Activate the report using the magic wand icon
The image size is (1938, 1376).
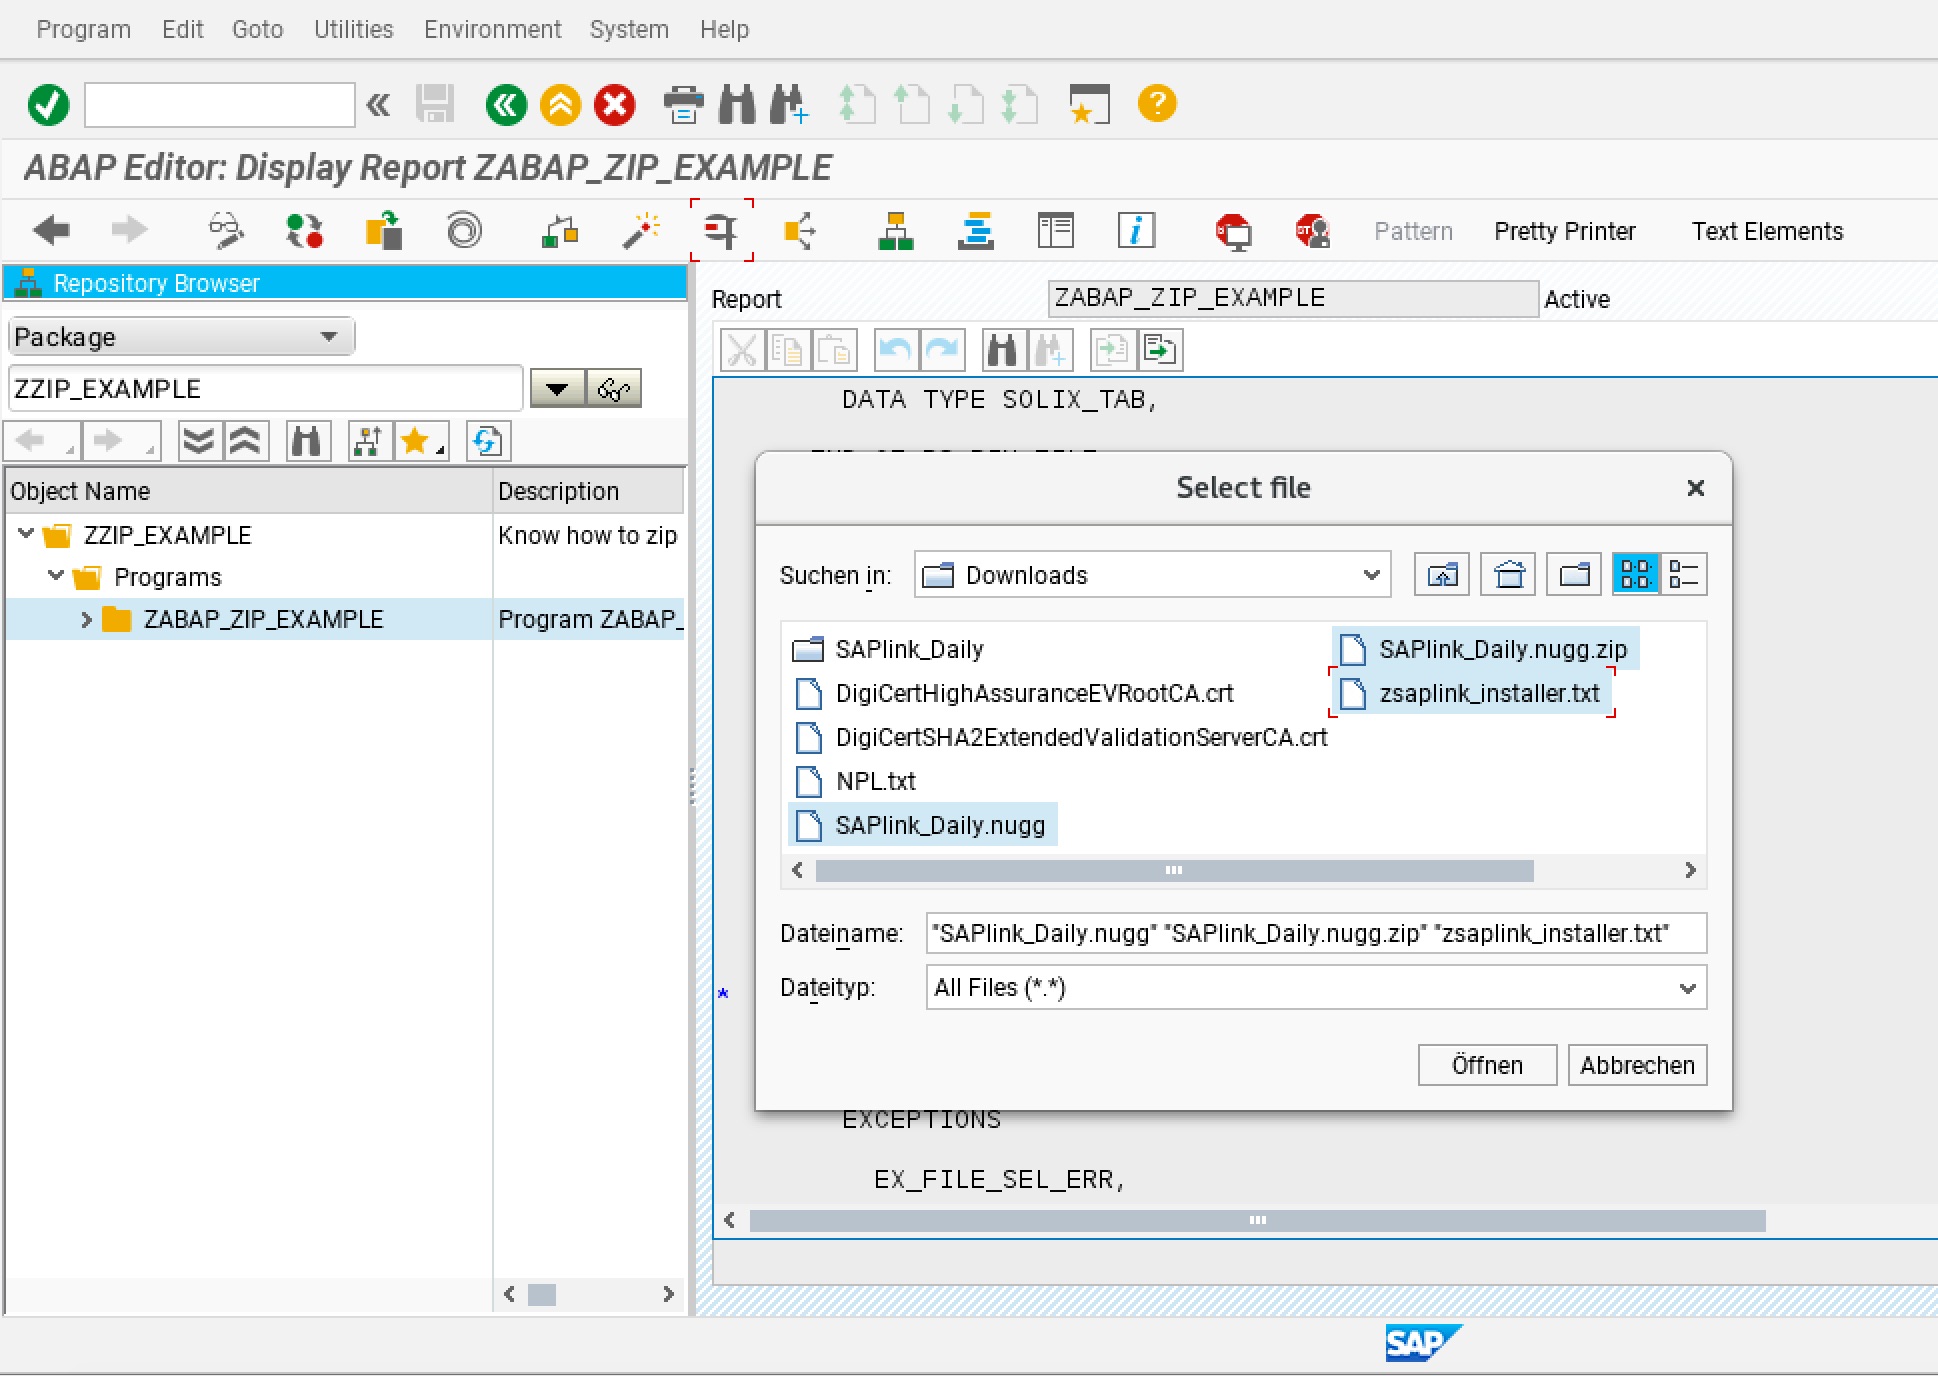pos(641,230)
